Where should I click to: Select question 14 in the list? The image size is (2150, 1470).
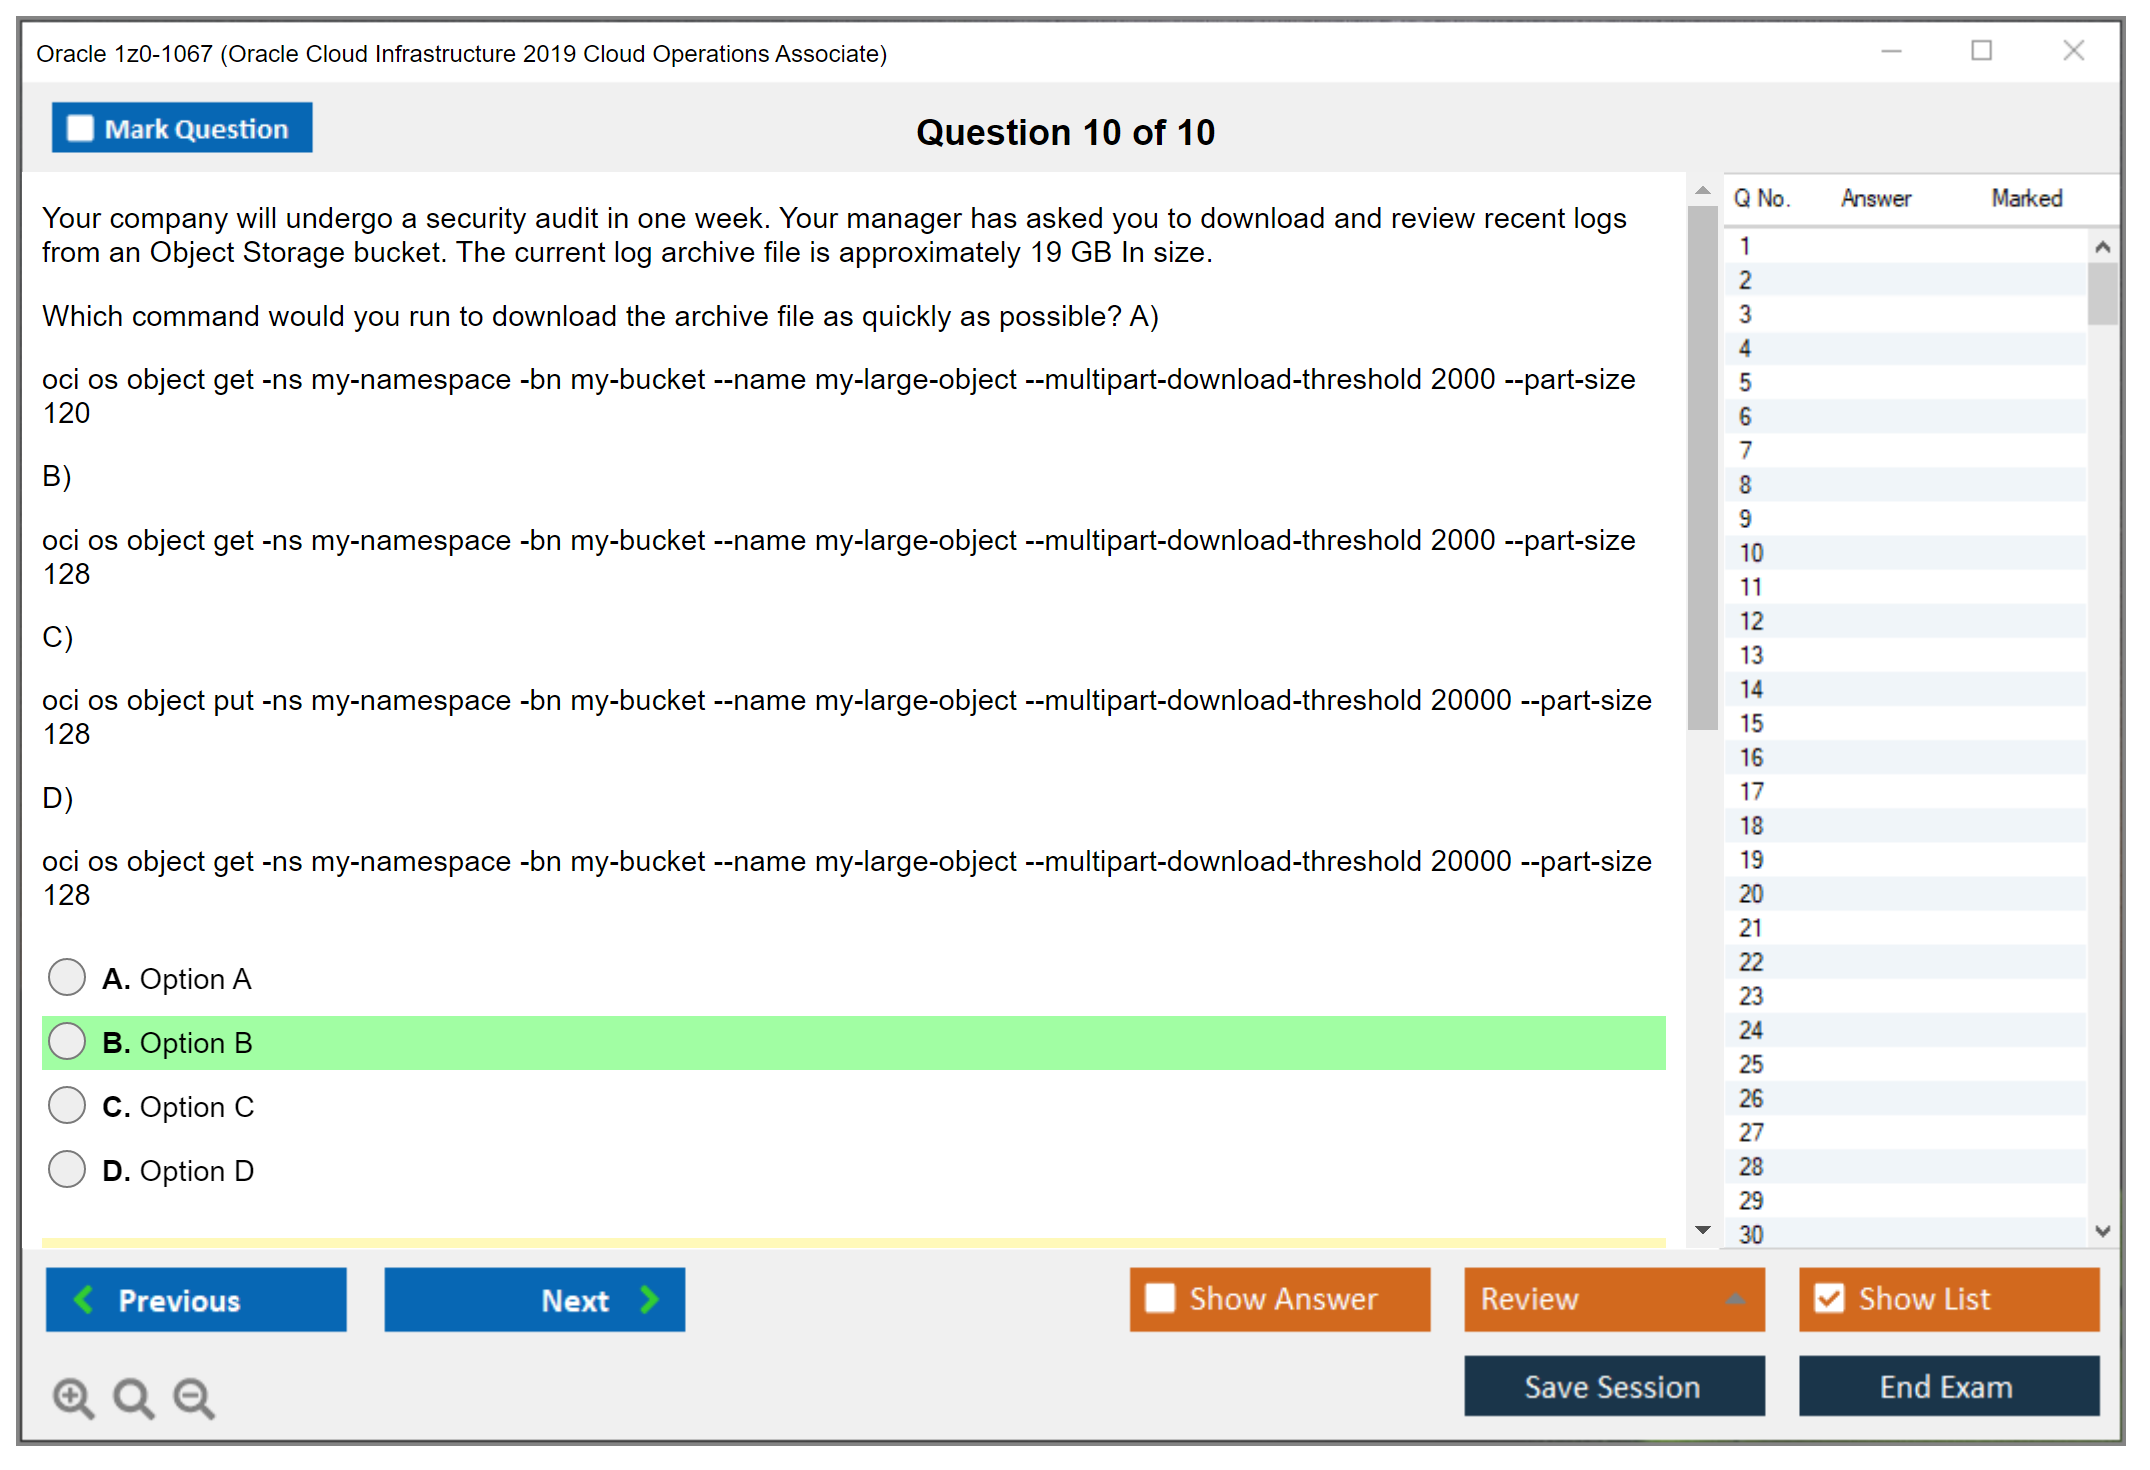point(1751,689)
